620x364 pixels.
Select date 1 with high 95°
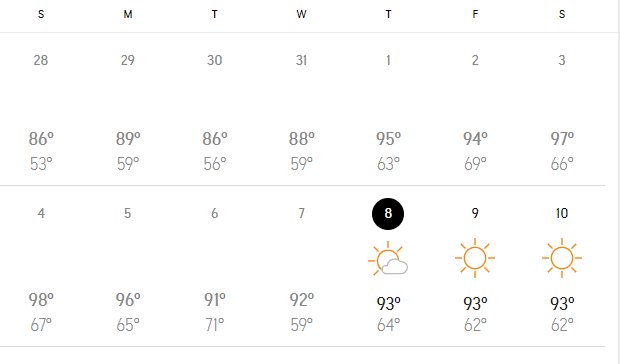tap(388, 109)
